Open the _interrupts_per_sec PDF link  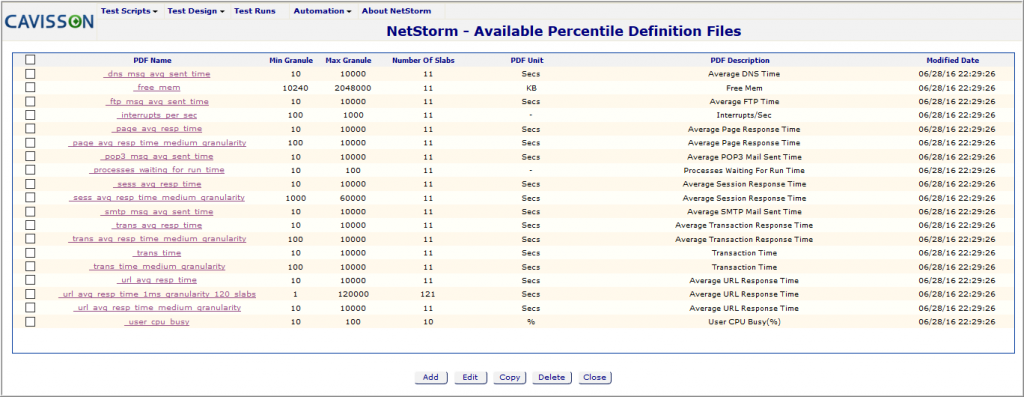[x=157, y=116]
